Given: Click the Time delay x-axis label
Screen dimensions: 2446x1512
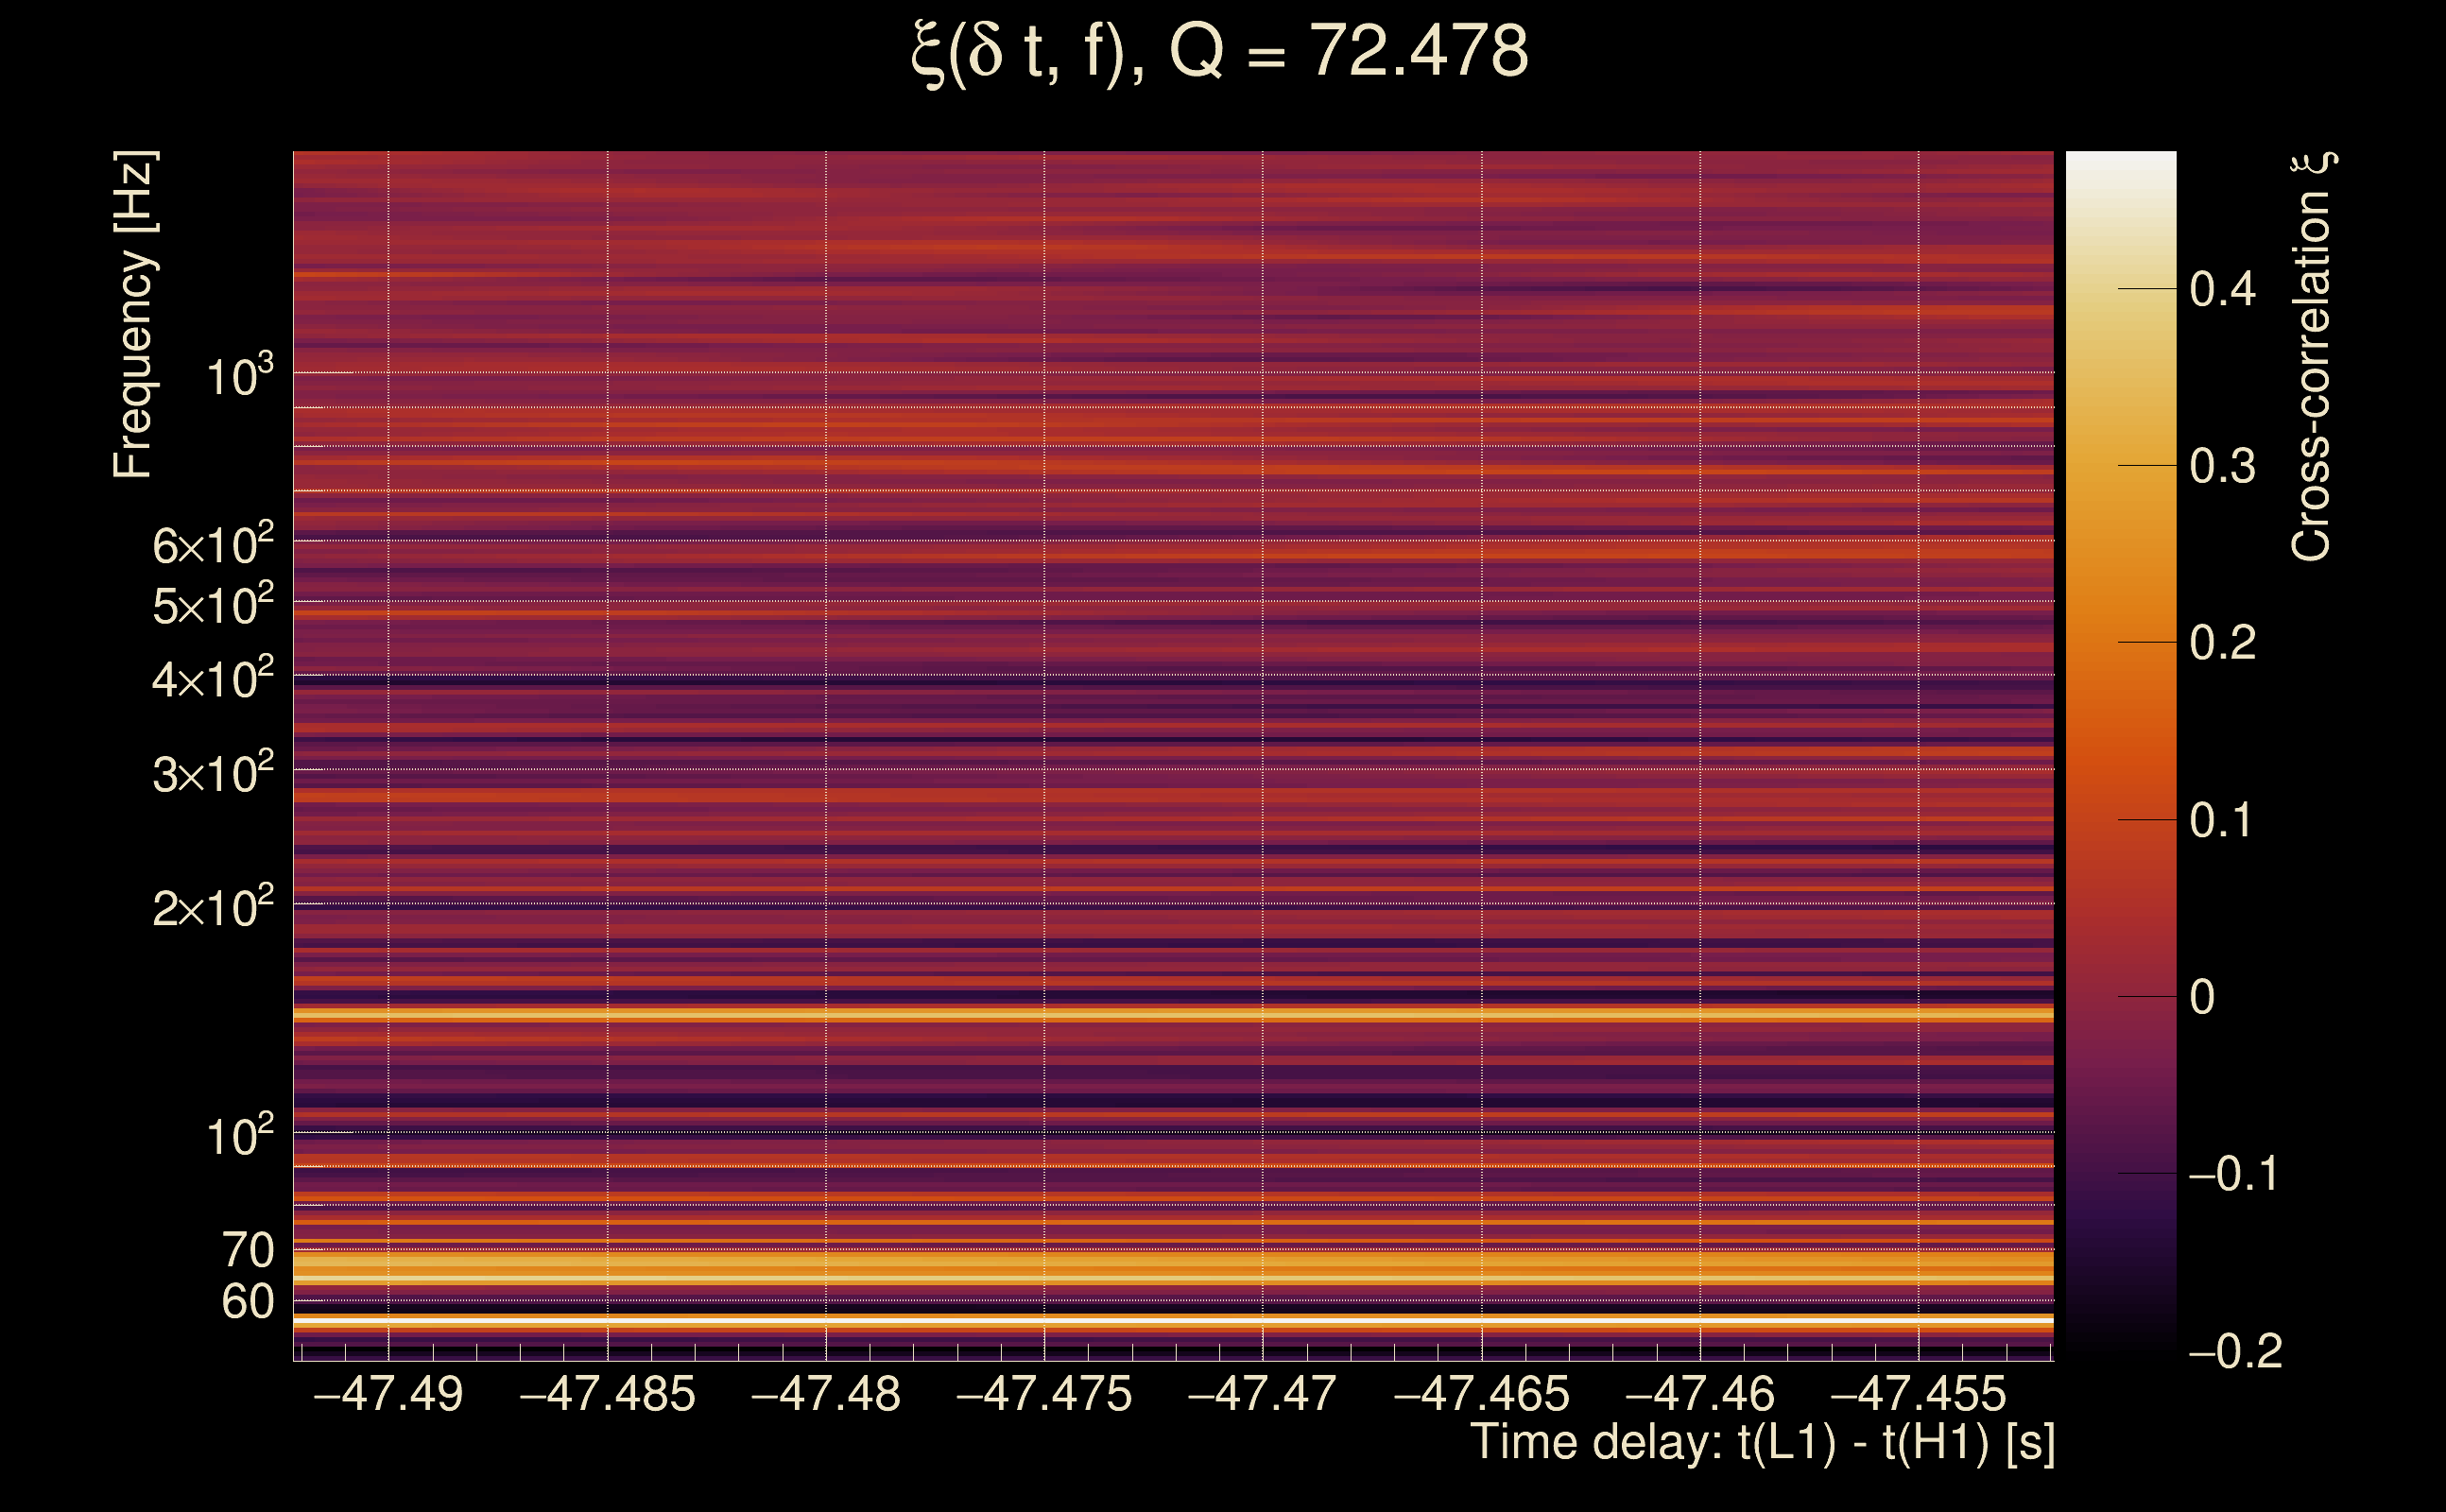Looking at the screenshot, I should click(1762, 1443).
